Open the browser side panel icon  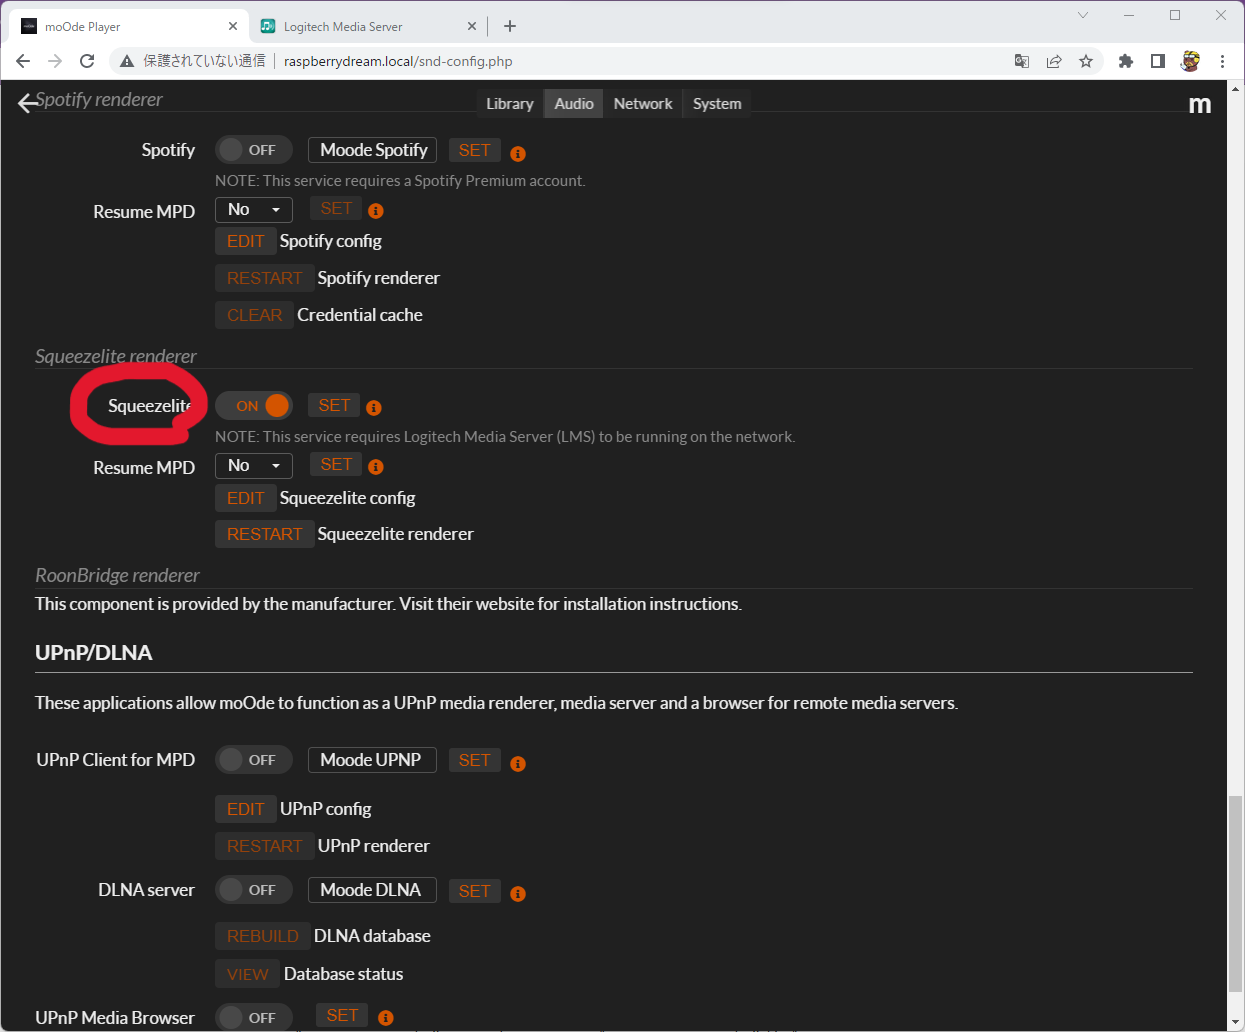[x=1158, y=61]
